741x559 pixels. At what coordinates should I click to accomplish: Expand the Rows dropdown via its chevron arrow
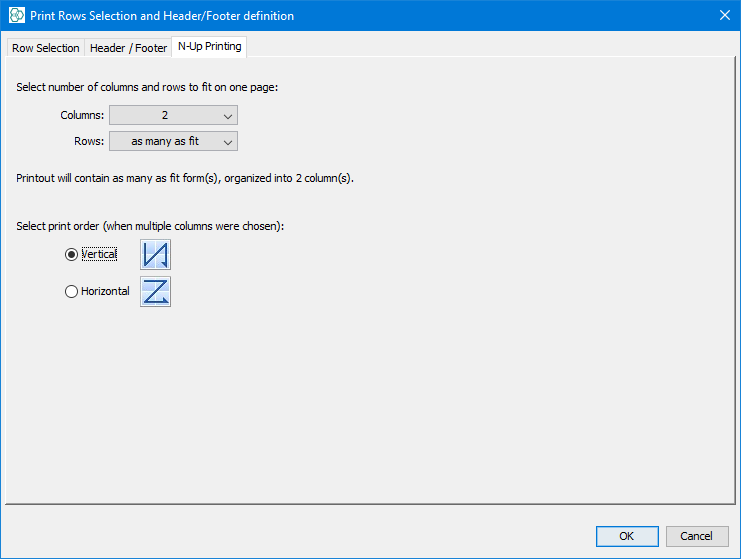(228, 142)
